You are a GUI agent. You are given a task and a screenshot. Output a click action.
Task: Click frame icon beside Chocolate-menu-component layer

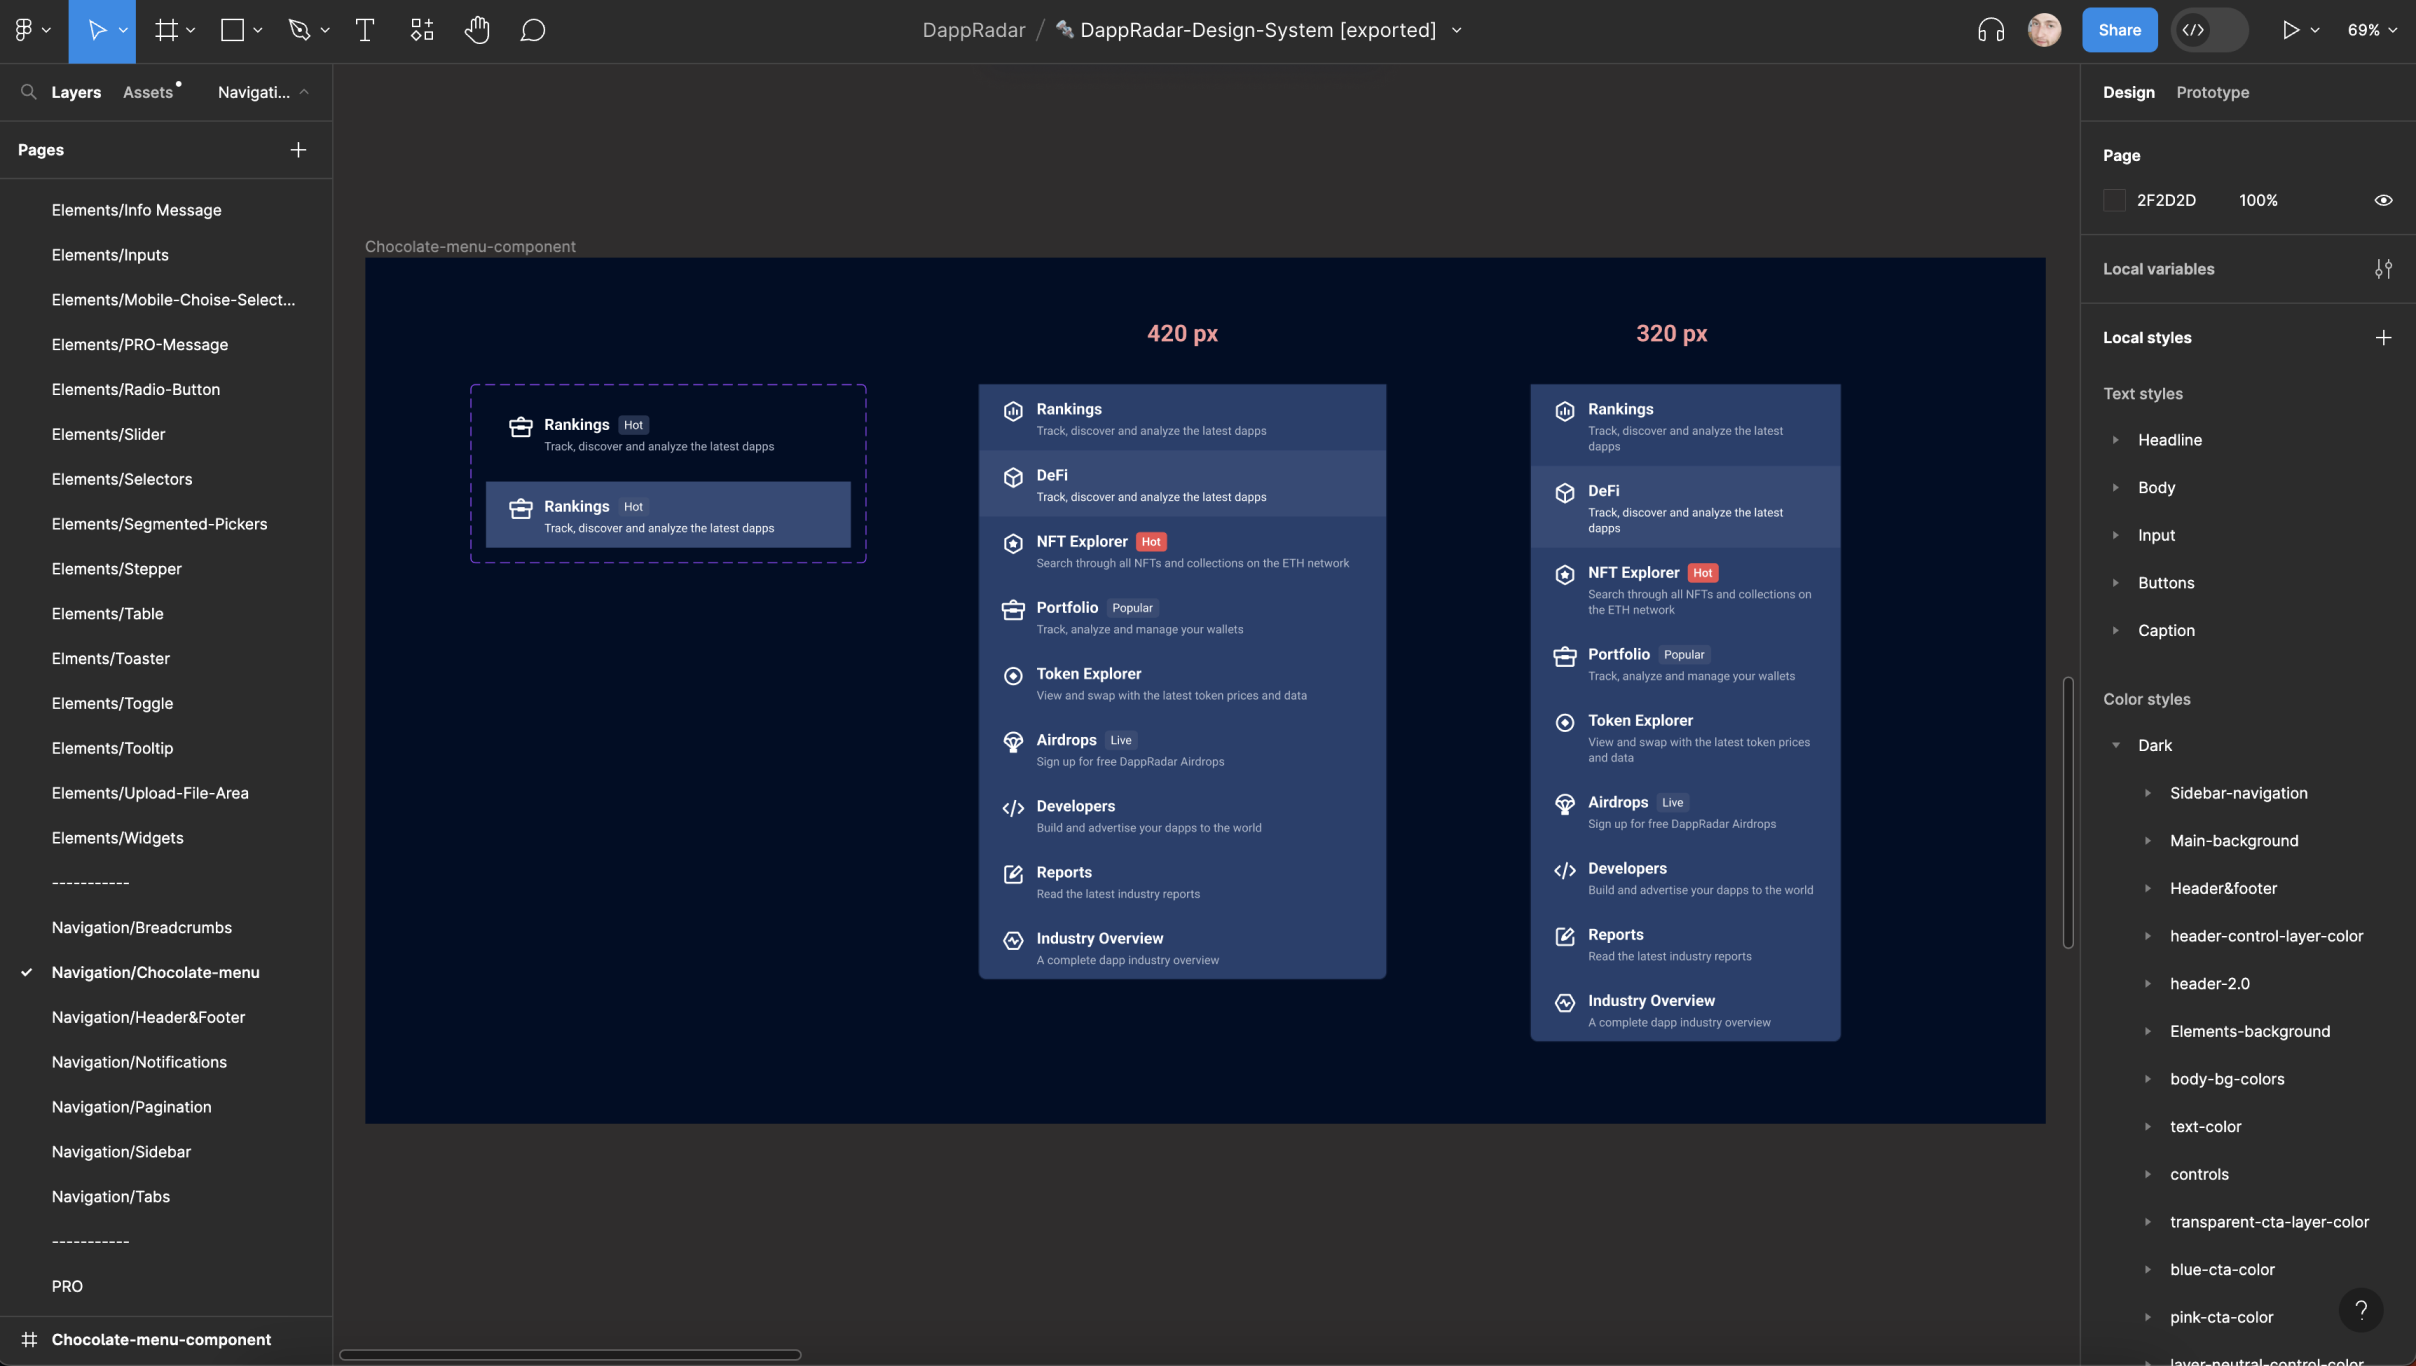[x=30, y=1339]
